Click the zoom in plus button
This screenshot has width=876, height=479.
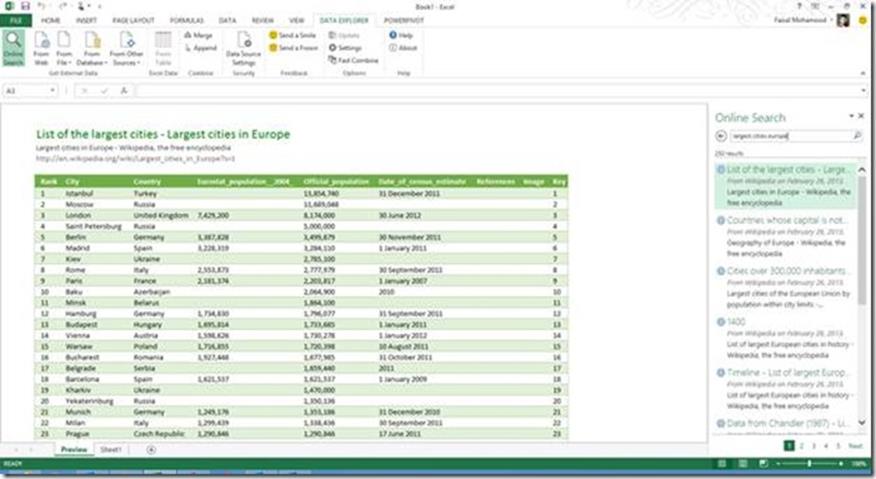click(841, 464)
